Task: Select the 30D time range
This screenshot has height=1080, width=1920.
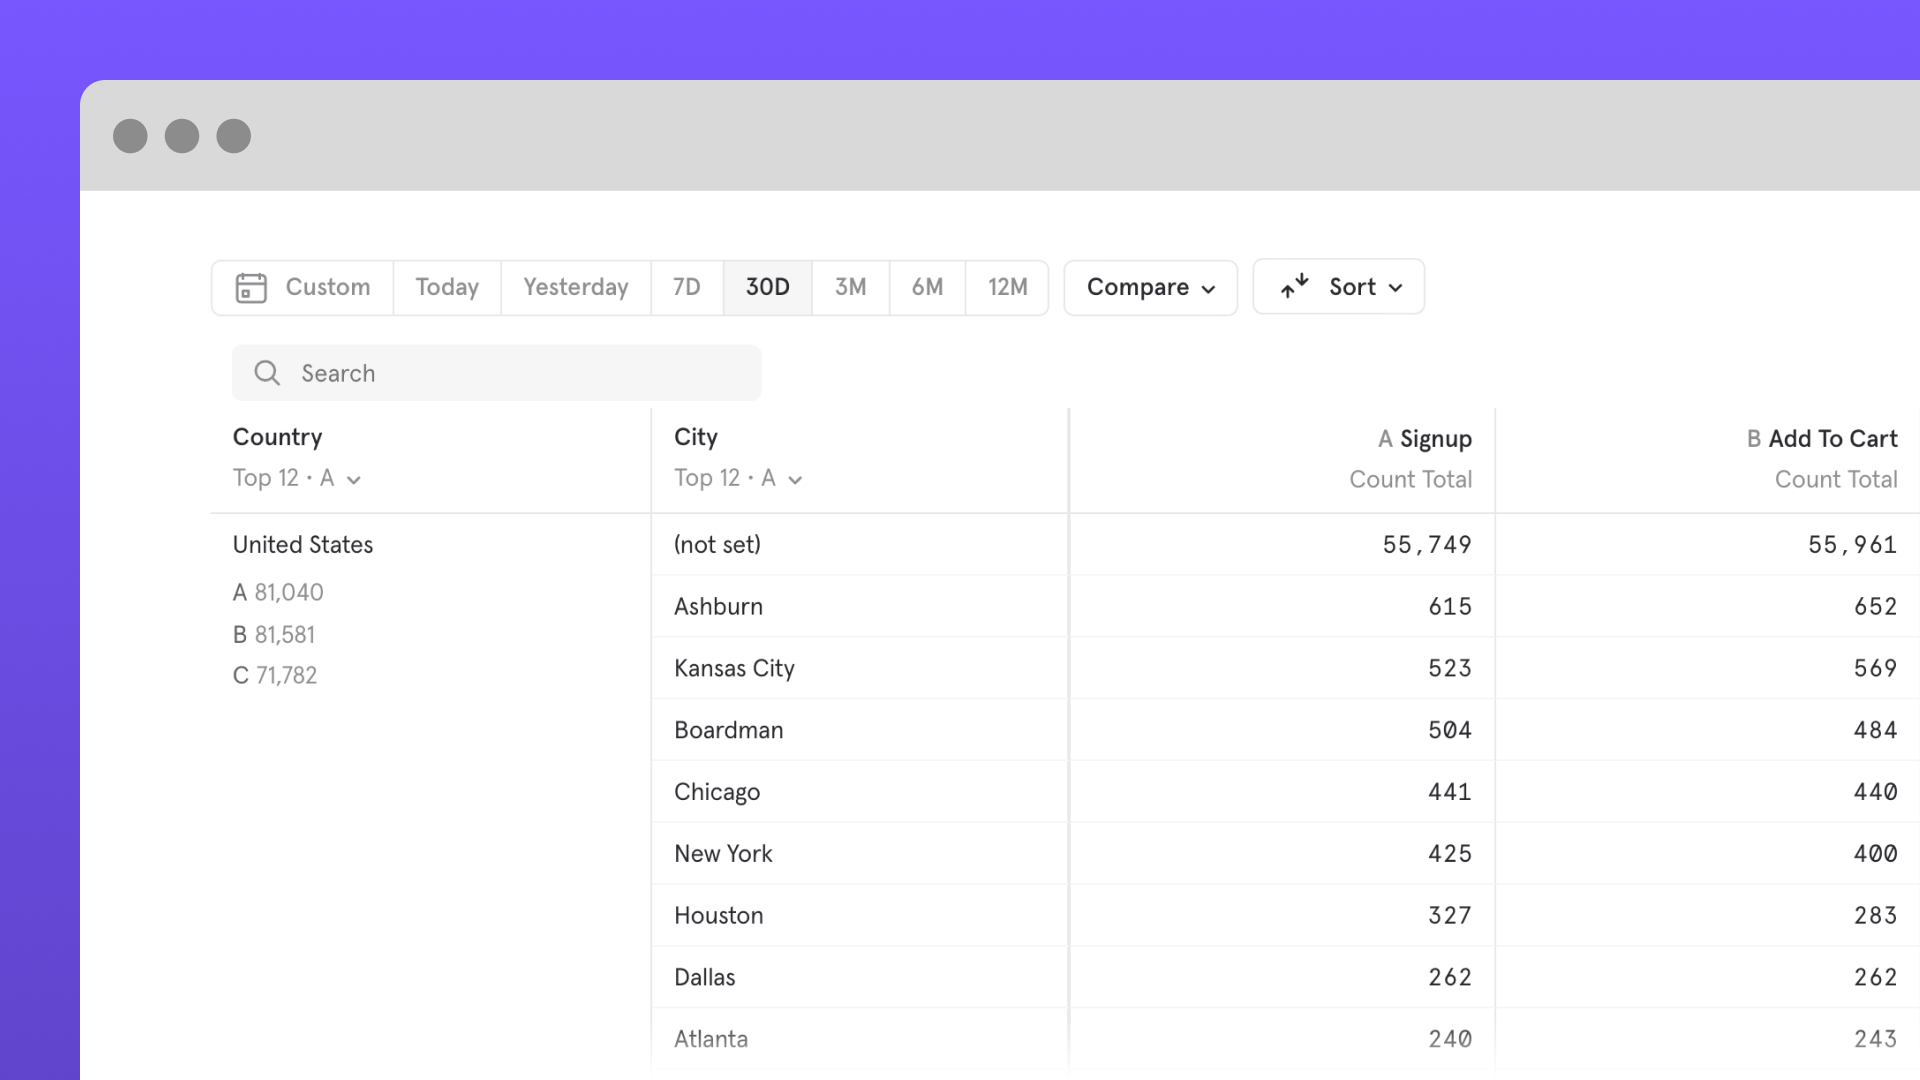Action: pyautogui.click(x=766, y=287)
